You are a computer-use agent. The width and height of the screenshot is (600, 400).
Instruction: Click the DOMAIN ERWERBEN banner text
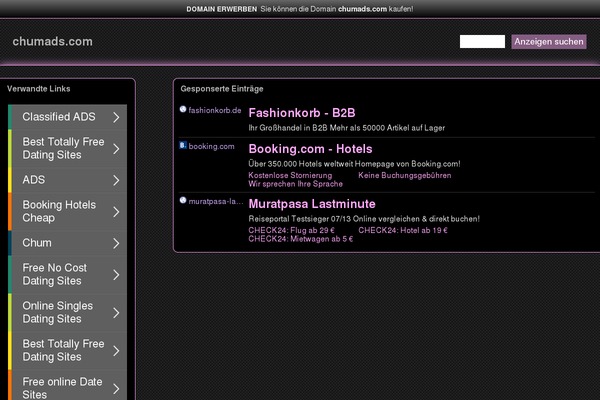[222, 9]
